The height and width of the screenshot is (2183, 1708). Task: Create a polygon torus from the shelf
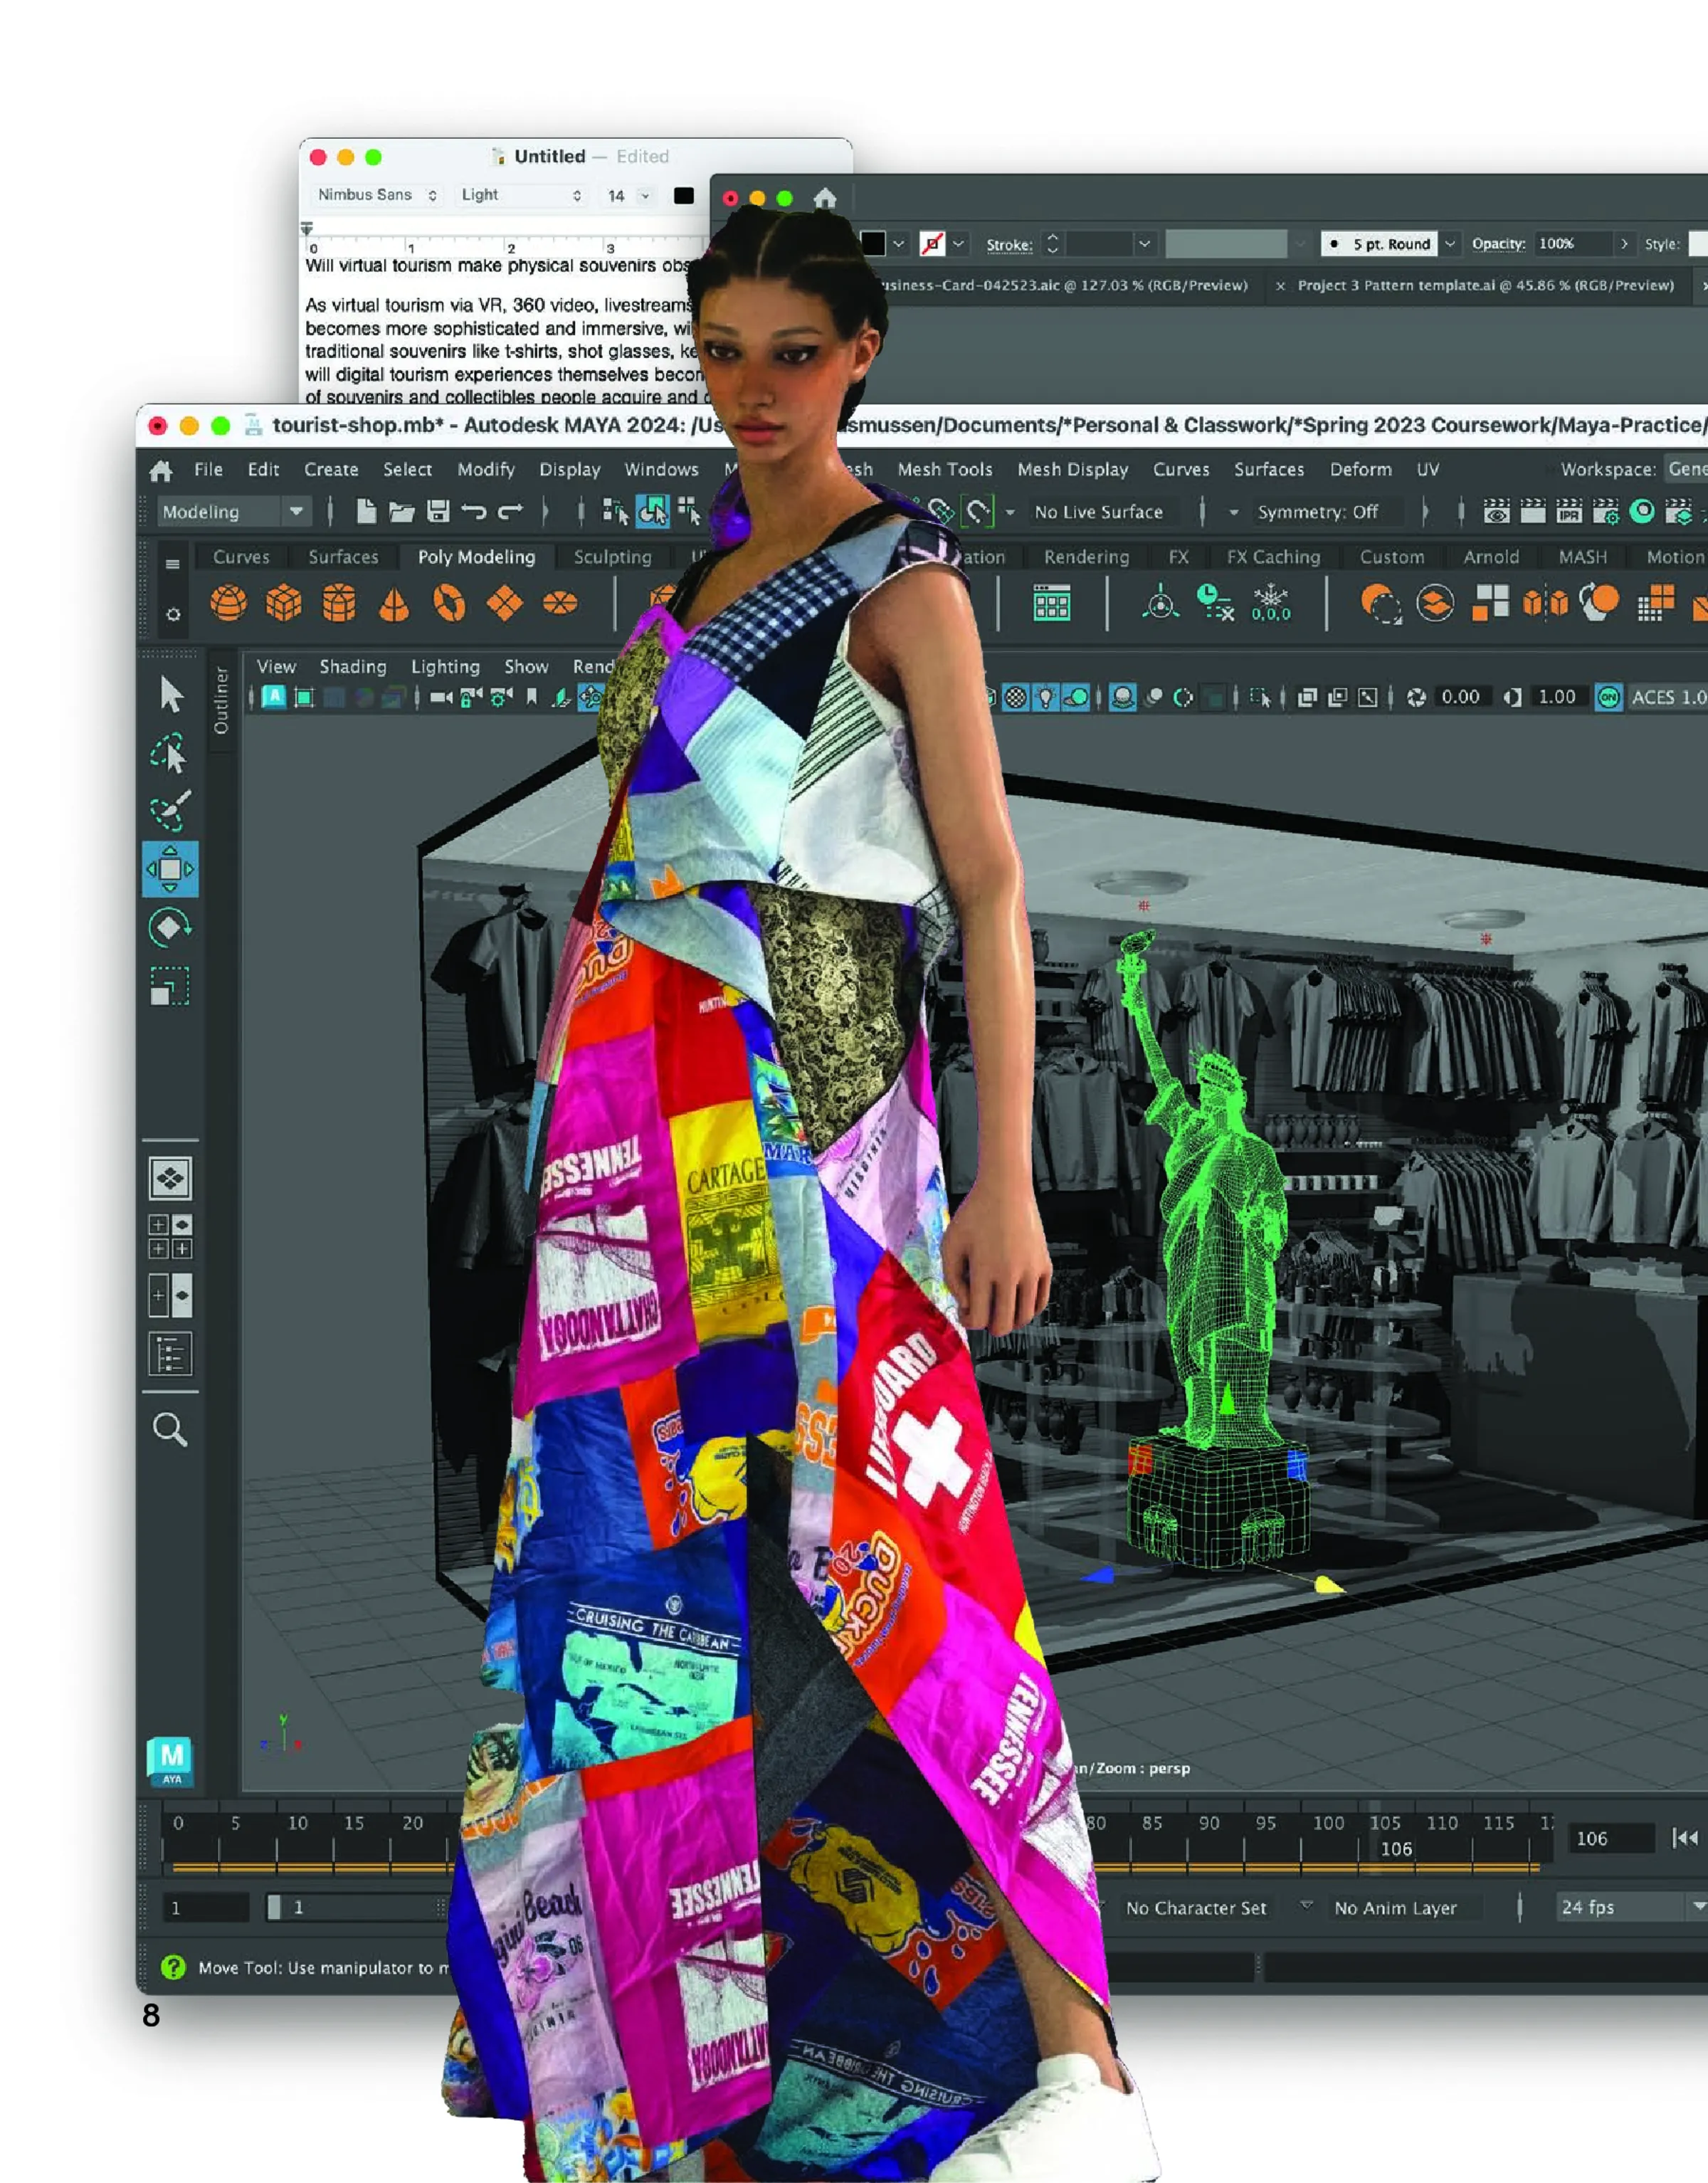pos(449,603)
